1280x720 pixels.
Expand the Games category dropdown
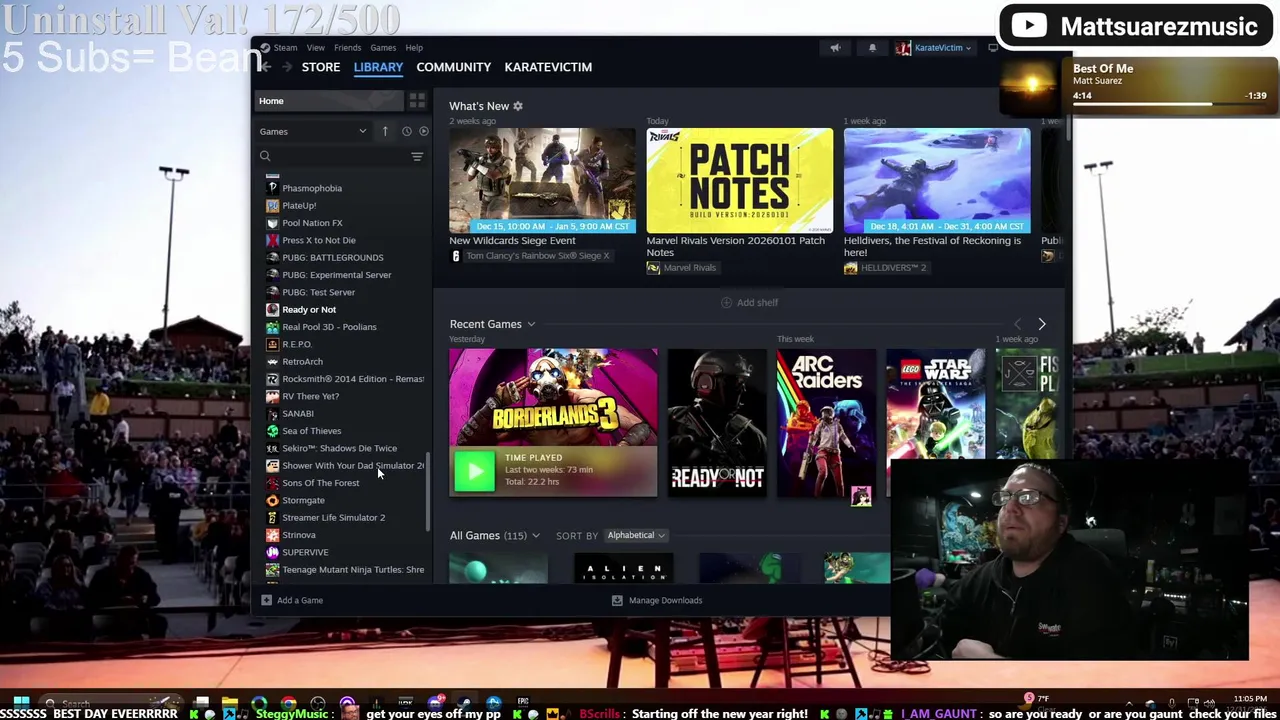pos(362,131)
